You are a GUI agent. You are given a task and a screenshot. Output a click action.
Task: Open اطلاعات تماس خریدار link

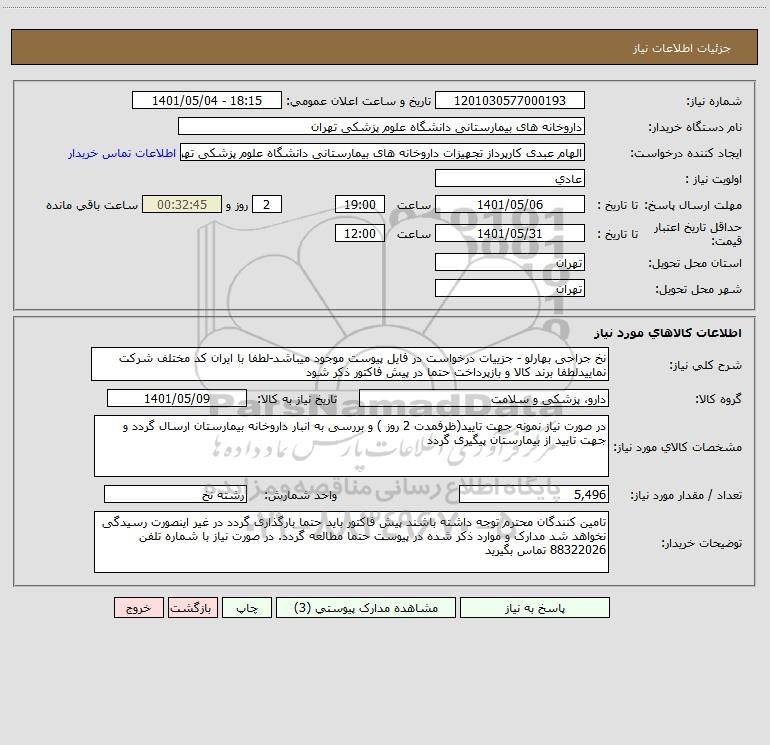[122, 153]
